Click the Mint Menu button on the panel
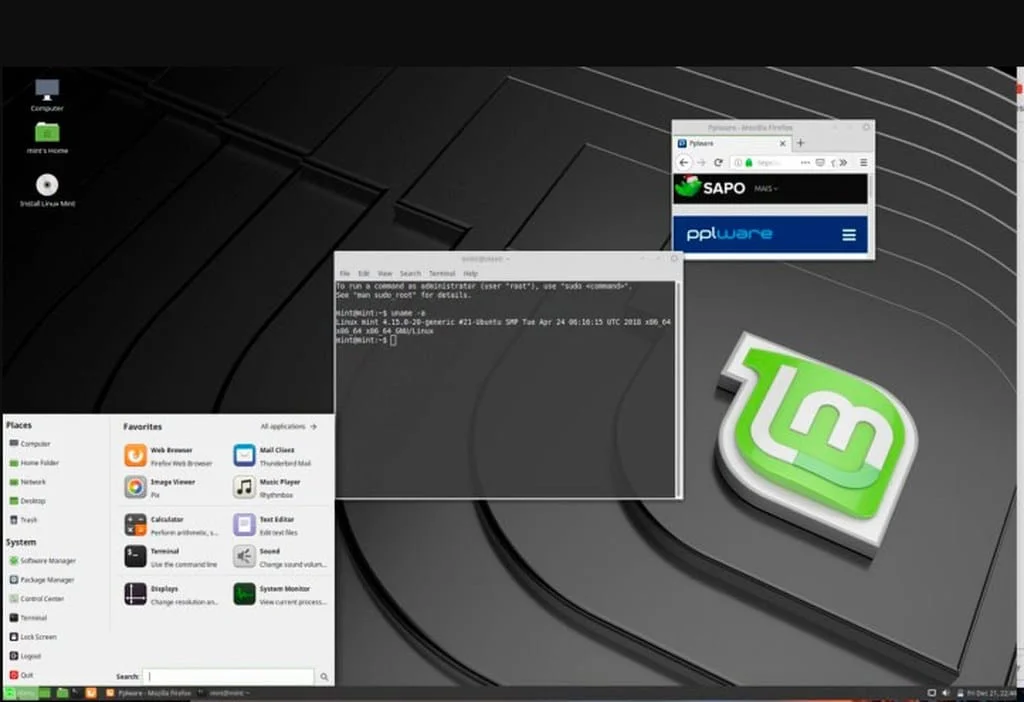The width and height of the screenshot is (1024, 702). pyautogui.click(x=20, y=694)
